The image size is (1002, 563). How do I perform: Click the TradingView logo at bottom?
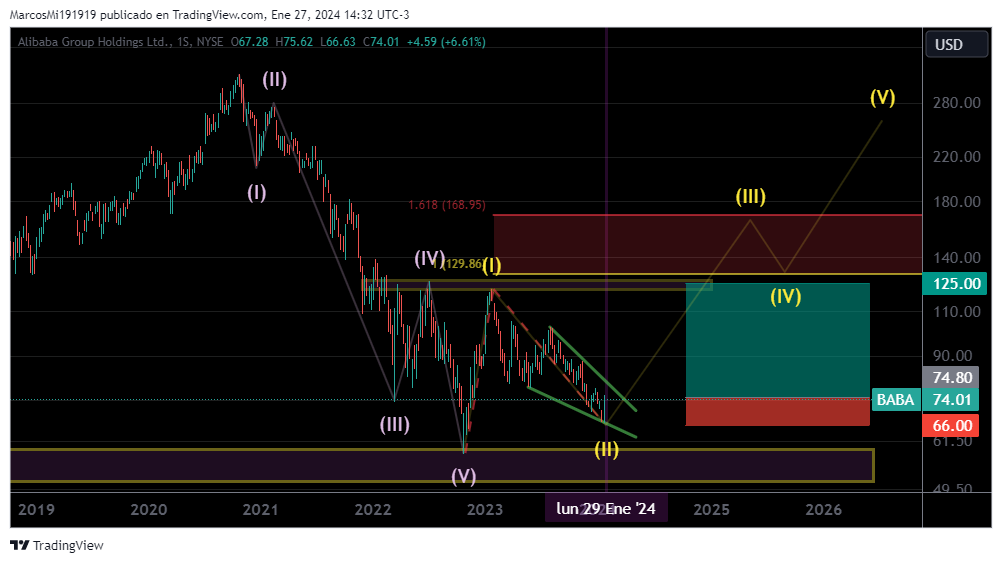(x=57, y=545)
